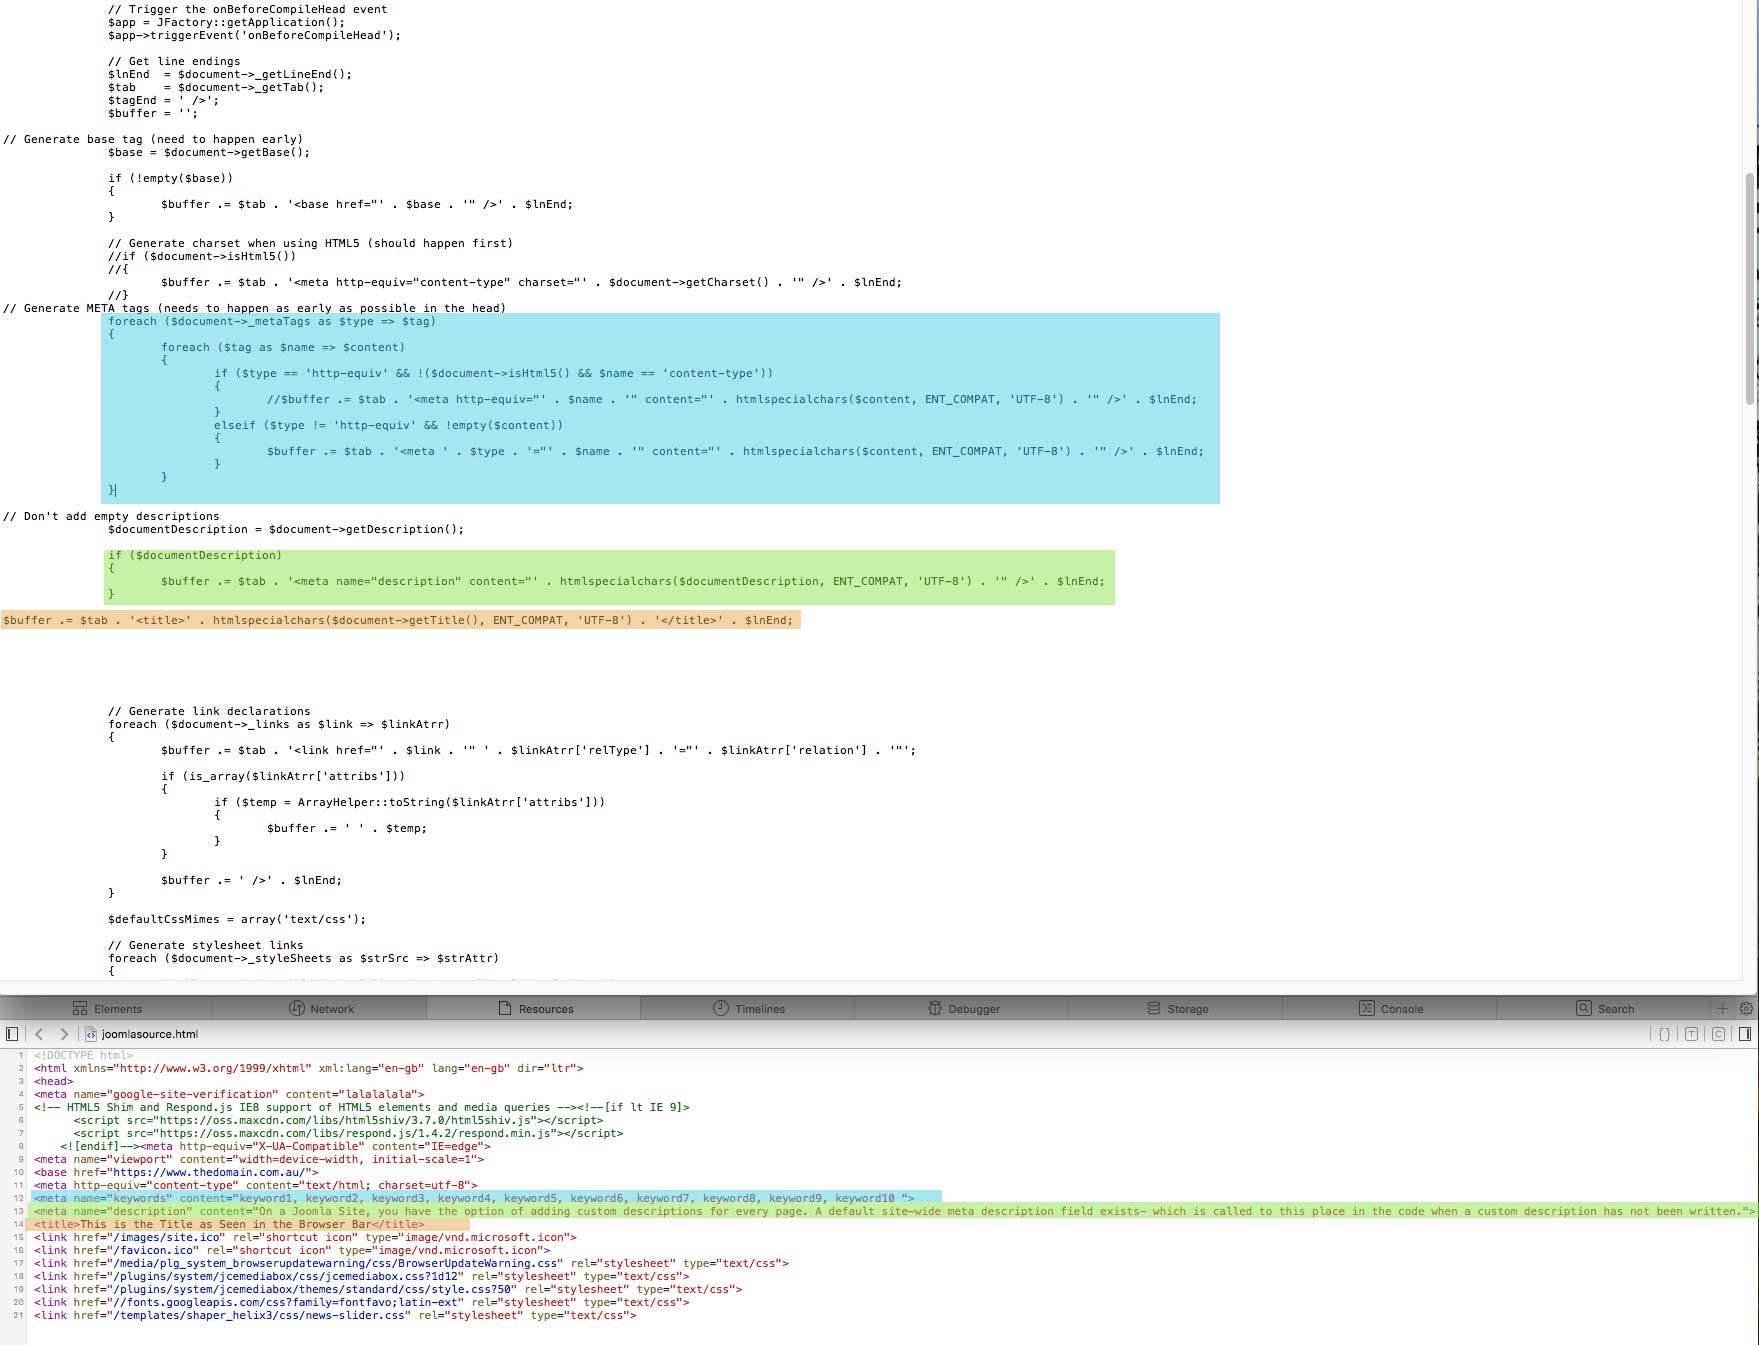Open the Timelines tab

(x=749, y=1009)
